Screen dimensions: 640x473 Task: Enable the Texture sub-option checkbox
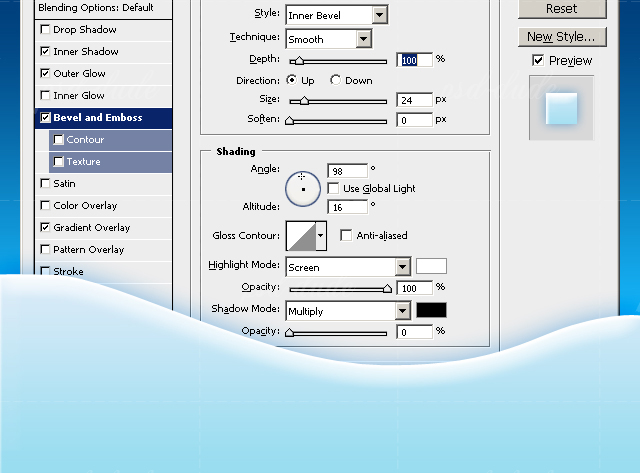[58, 162]
